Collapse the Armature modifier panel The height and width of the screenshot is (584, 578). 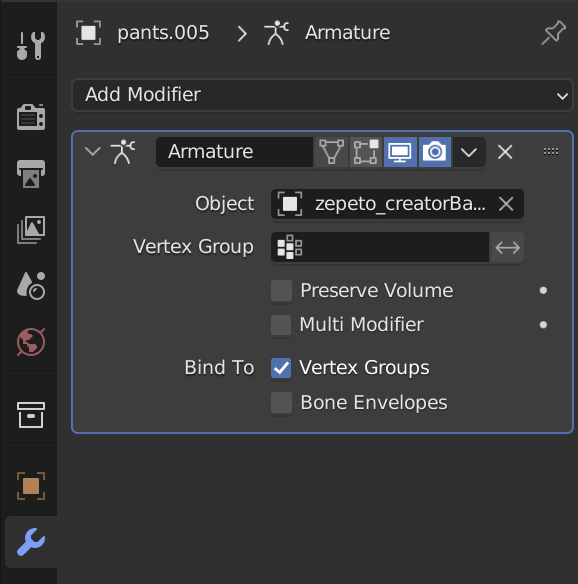click(x=92, y=152)
